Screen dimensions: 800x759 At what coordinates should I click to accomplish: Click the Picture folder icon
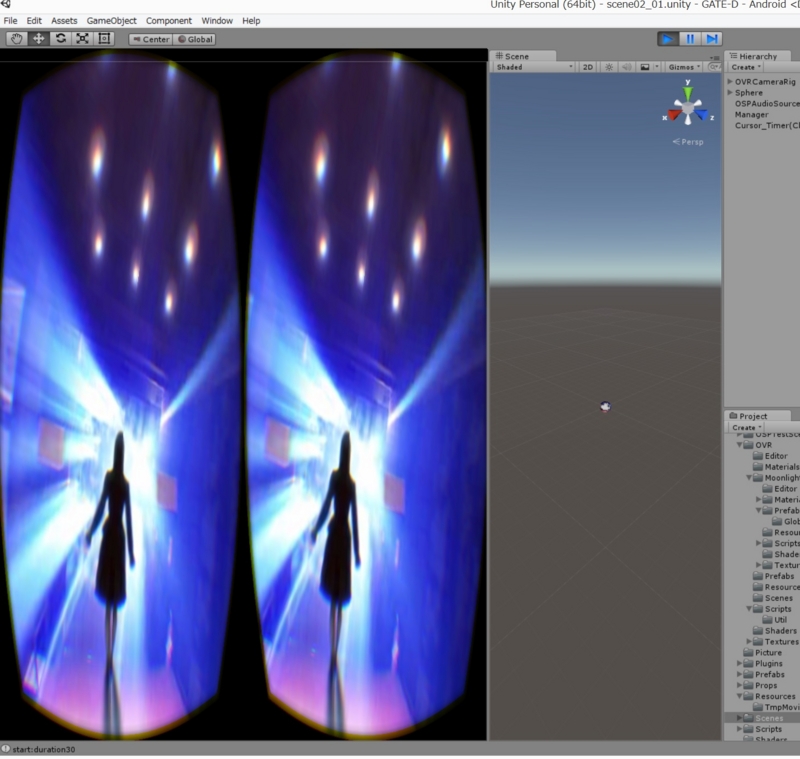tap(748, 652)
